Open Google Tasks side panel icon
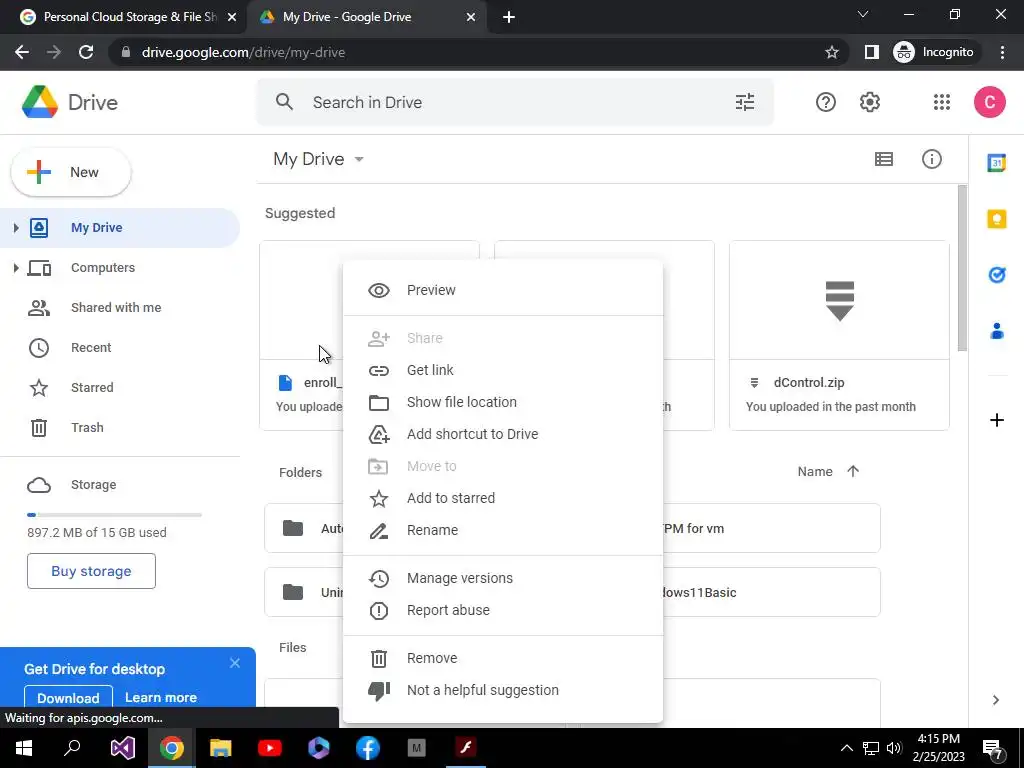The image size is (1024, 768). [997, 275]
